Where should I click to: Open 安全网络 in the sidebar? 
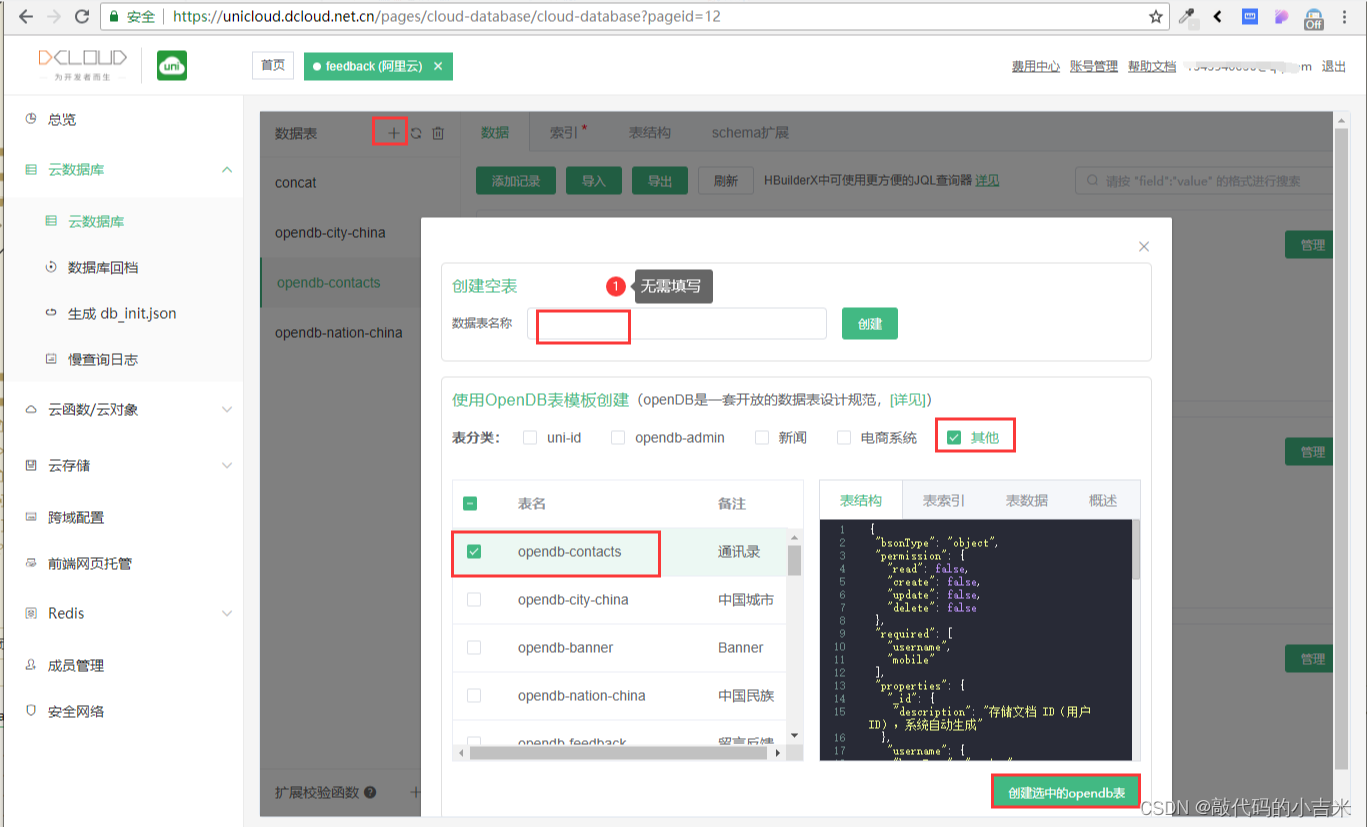click(76, 711)
